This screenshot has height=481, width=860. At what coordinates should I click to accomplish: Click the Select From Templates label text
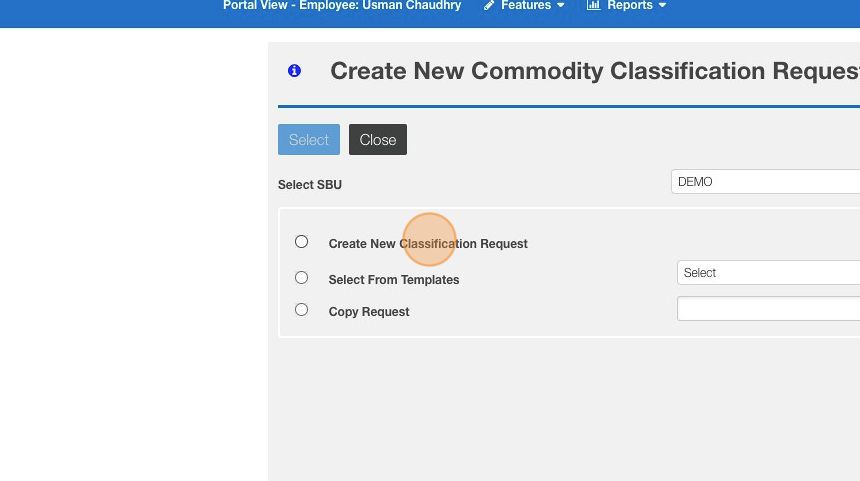(394, 280)
